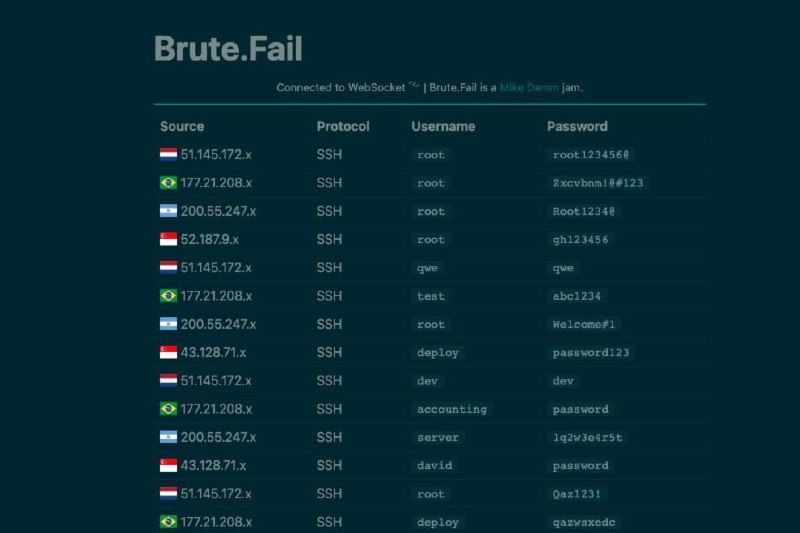The image size is (800, 533).
Task: Select the password value 1q2w3e4r5t
Action: pos(588,438)
